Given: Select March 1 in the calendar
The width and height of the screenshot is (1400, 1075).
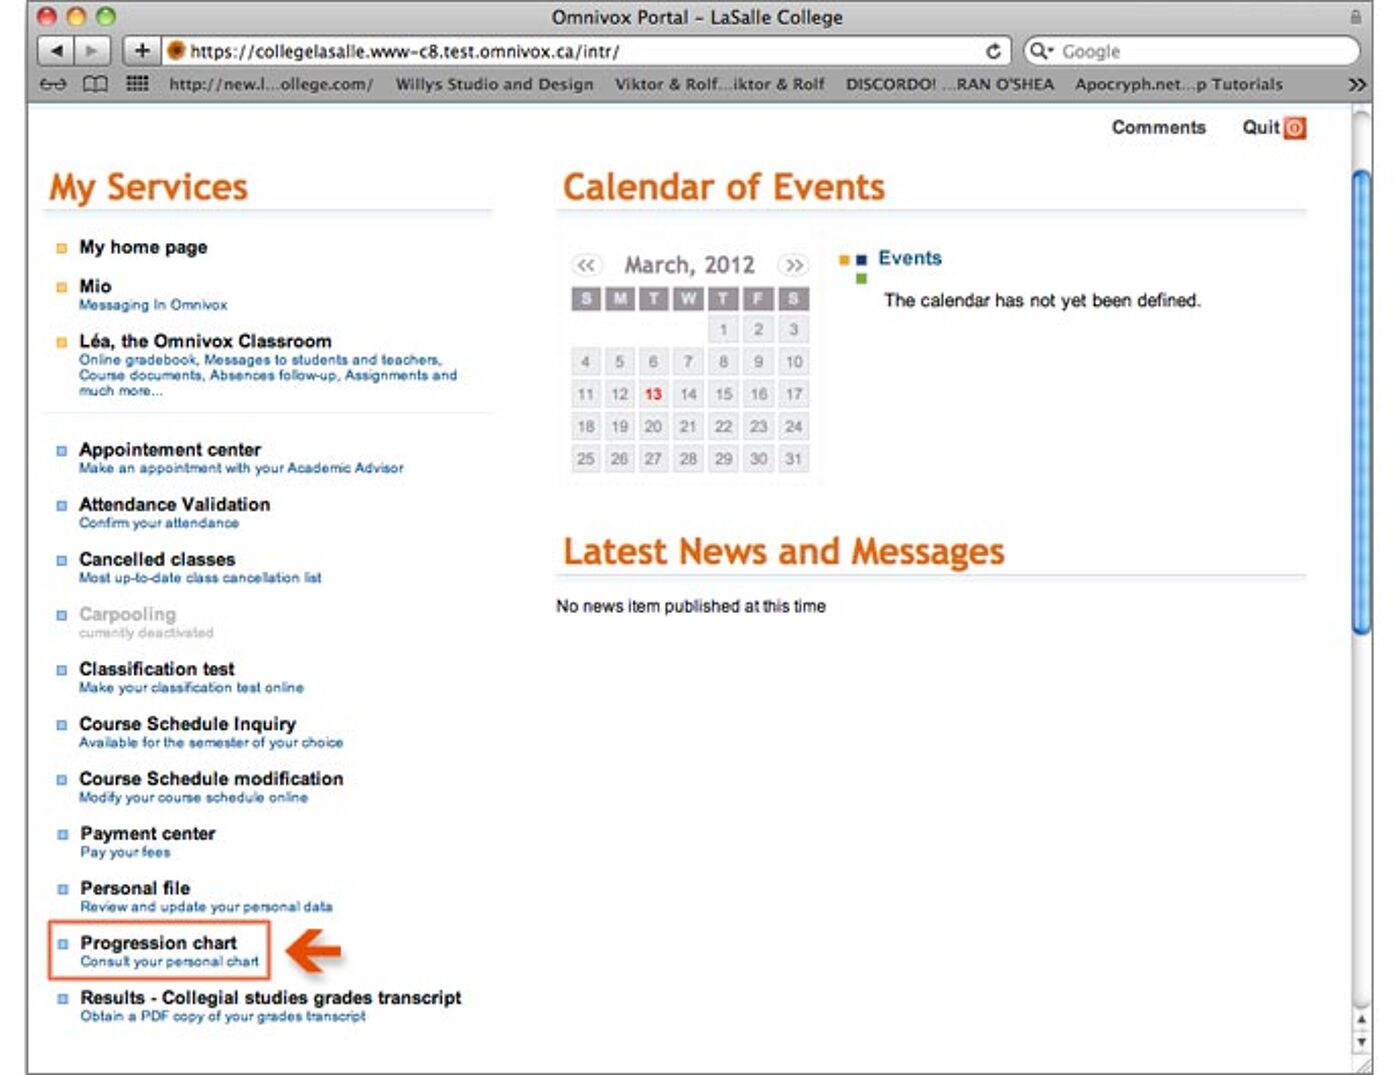Looking at the screenshot, I should pos(723,329).
